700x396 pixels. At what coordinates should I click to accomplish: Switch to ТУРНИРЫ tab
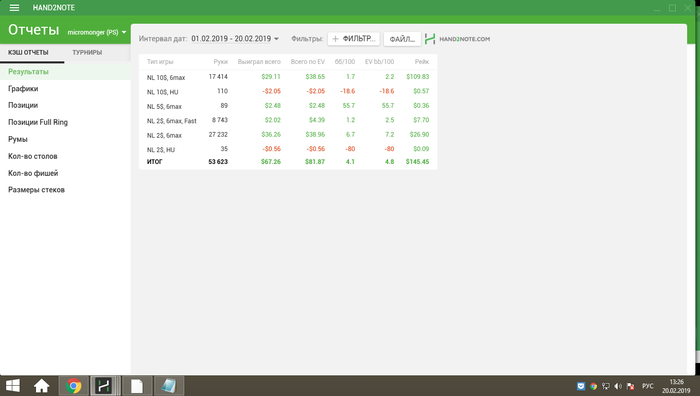click(x=87, y=52)
